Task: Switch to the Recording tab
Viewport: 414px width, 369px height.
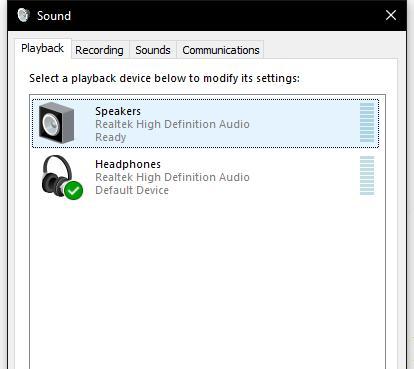Action: [x=99, y=50]
